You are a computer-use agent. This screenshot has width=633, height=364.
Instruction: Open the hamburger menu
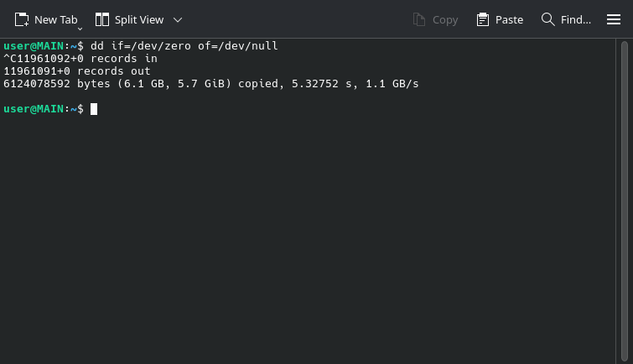point(614,19)
